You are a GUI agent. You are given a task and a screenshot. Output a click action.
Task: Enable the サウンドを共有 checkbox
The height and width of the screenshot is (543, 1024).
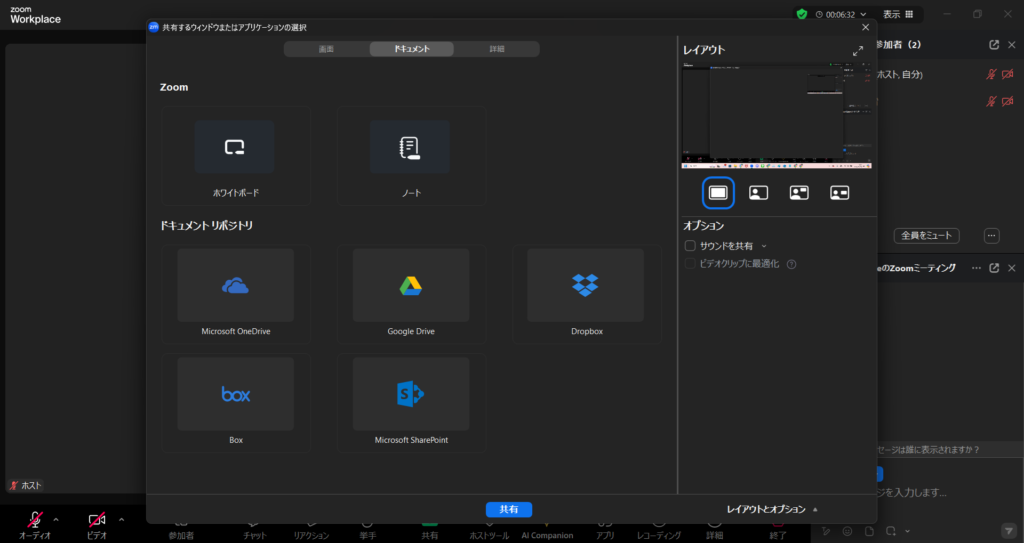pyautogui.click(x=690, y=245)
